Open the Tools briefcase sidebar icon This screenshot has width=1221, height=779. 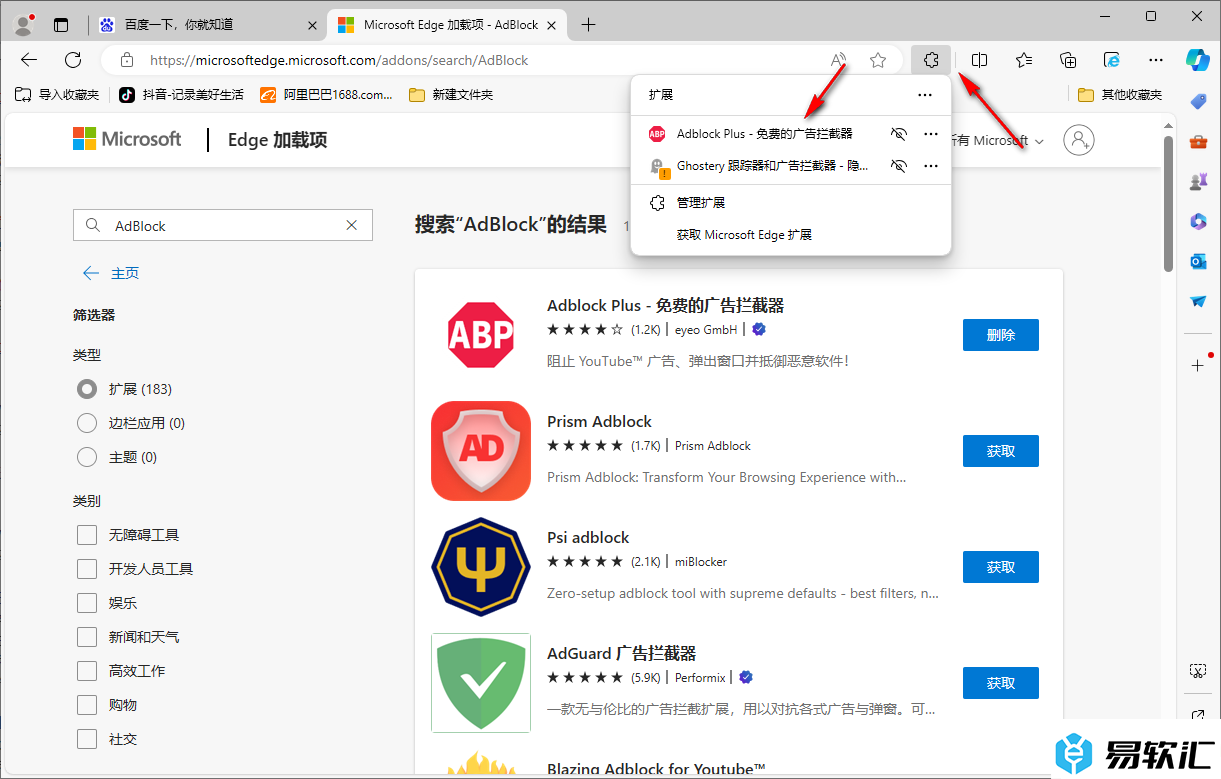(1198, 141)
